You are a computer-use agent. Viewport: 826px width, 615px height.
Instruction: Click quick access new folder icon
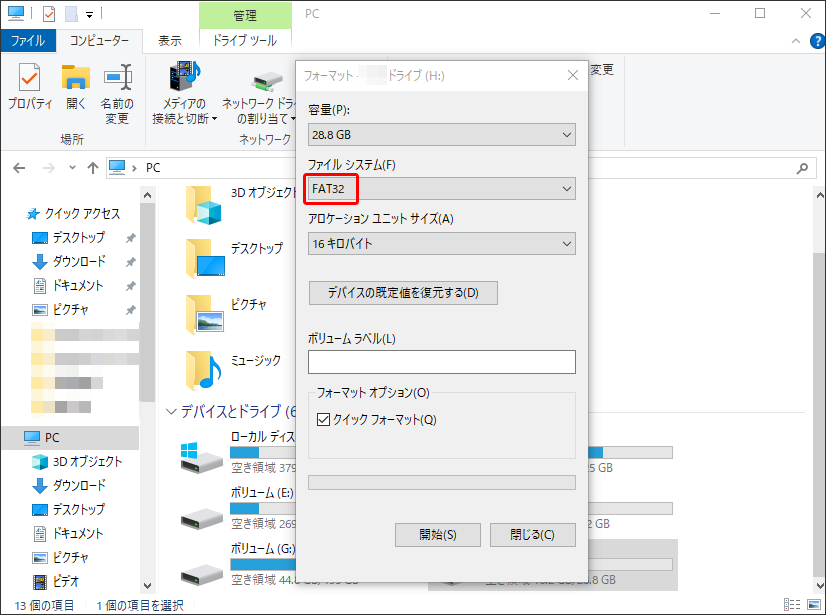click(x=71, y=14)
